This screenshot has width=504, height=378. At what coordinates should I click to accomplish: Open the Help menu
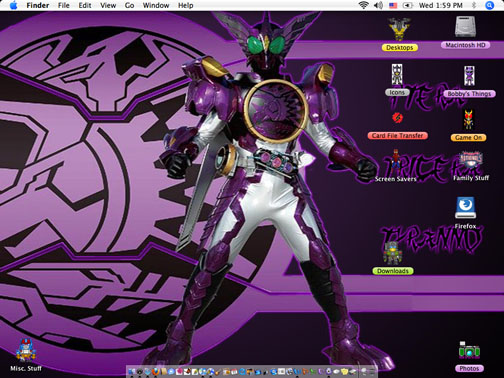click(185, 5)
